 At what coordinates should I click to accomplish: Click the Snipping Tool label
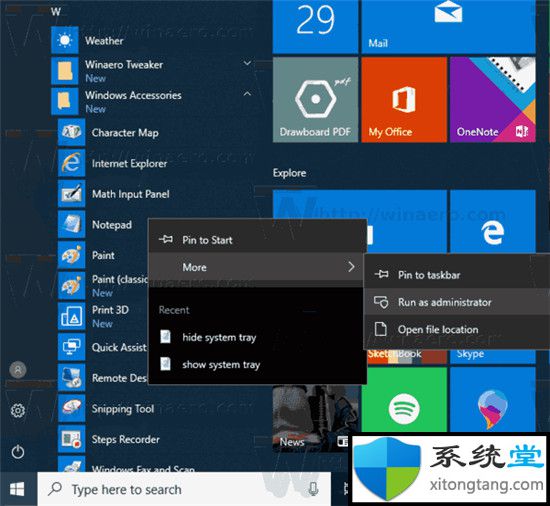(123, 409)
